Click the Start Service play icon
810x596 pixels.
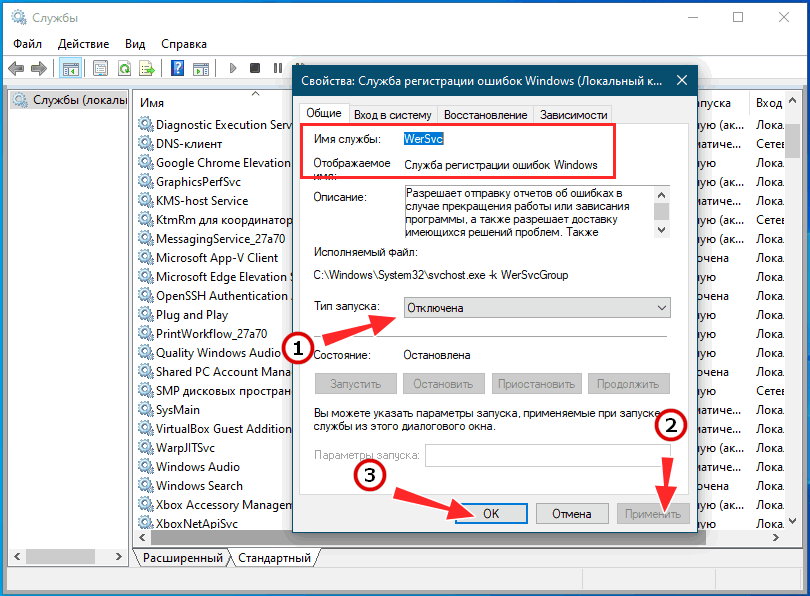coord(232,69)
